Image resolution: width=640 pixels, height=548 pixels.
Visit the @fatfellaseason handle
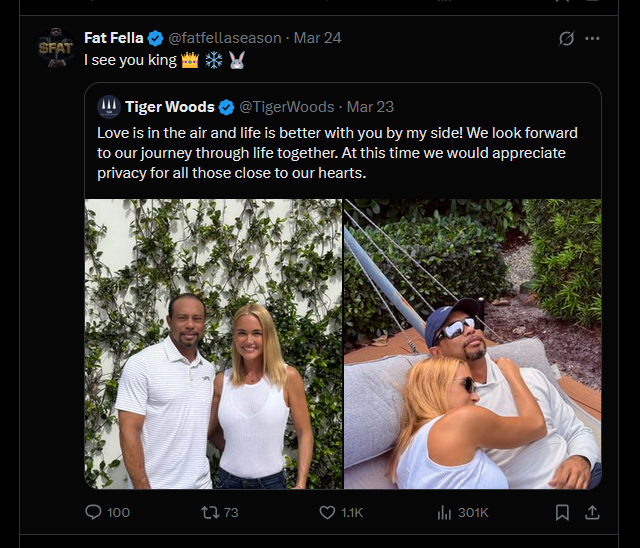(225, 38)
